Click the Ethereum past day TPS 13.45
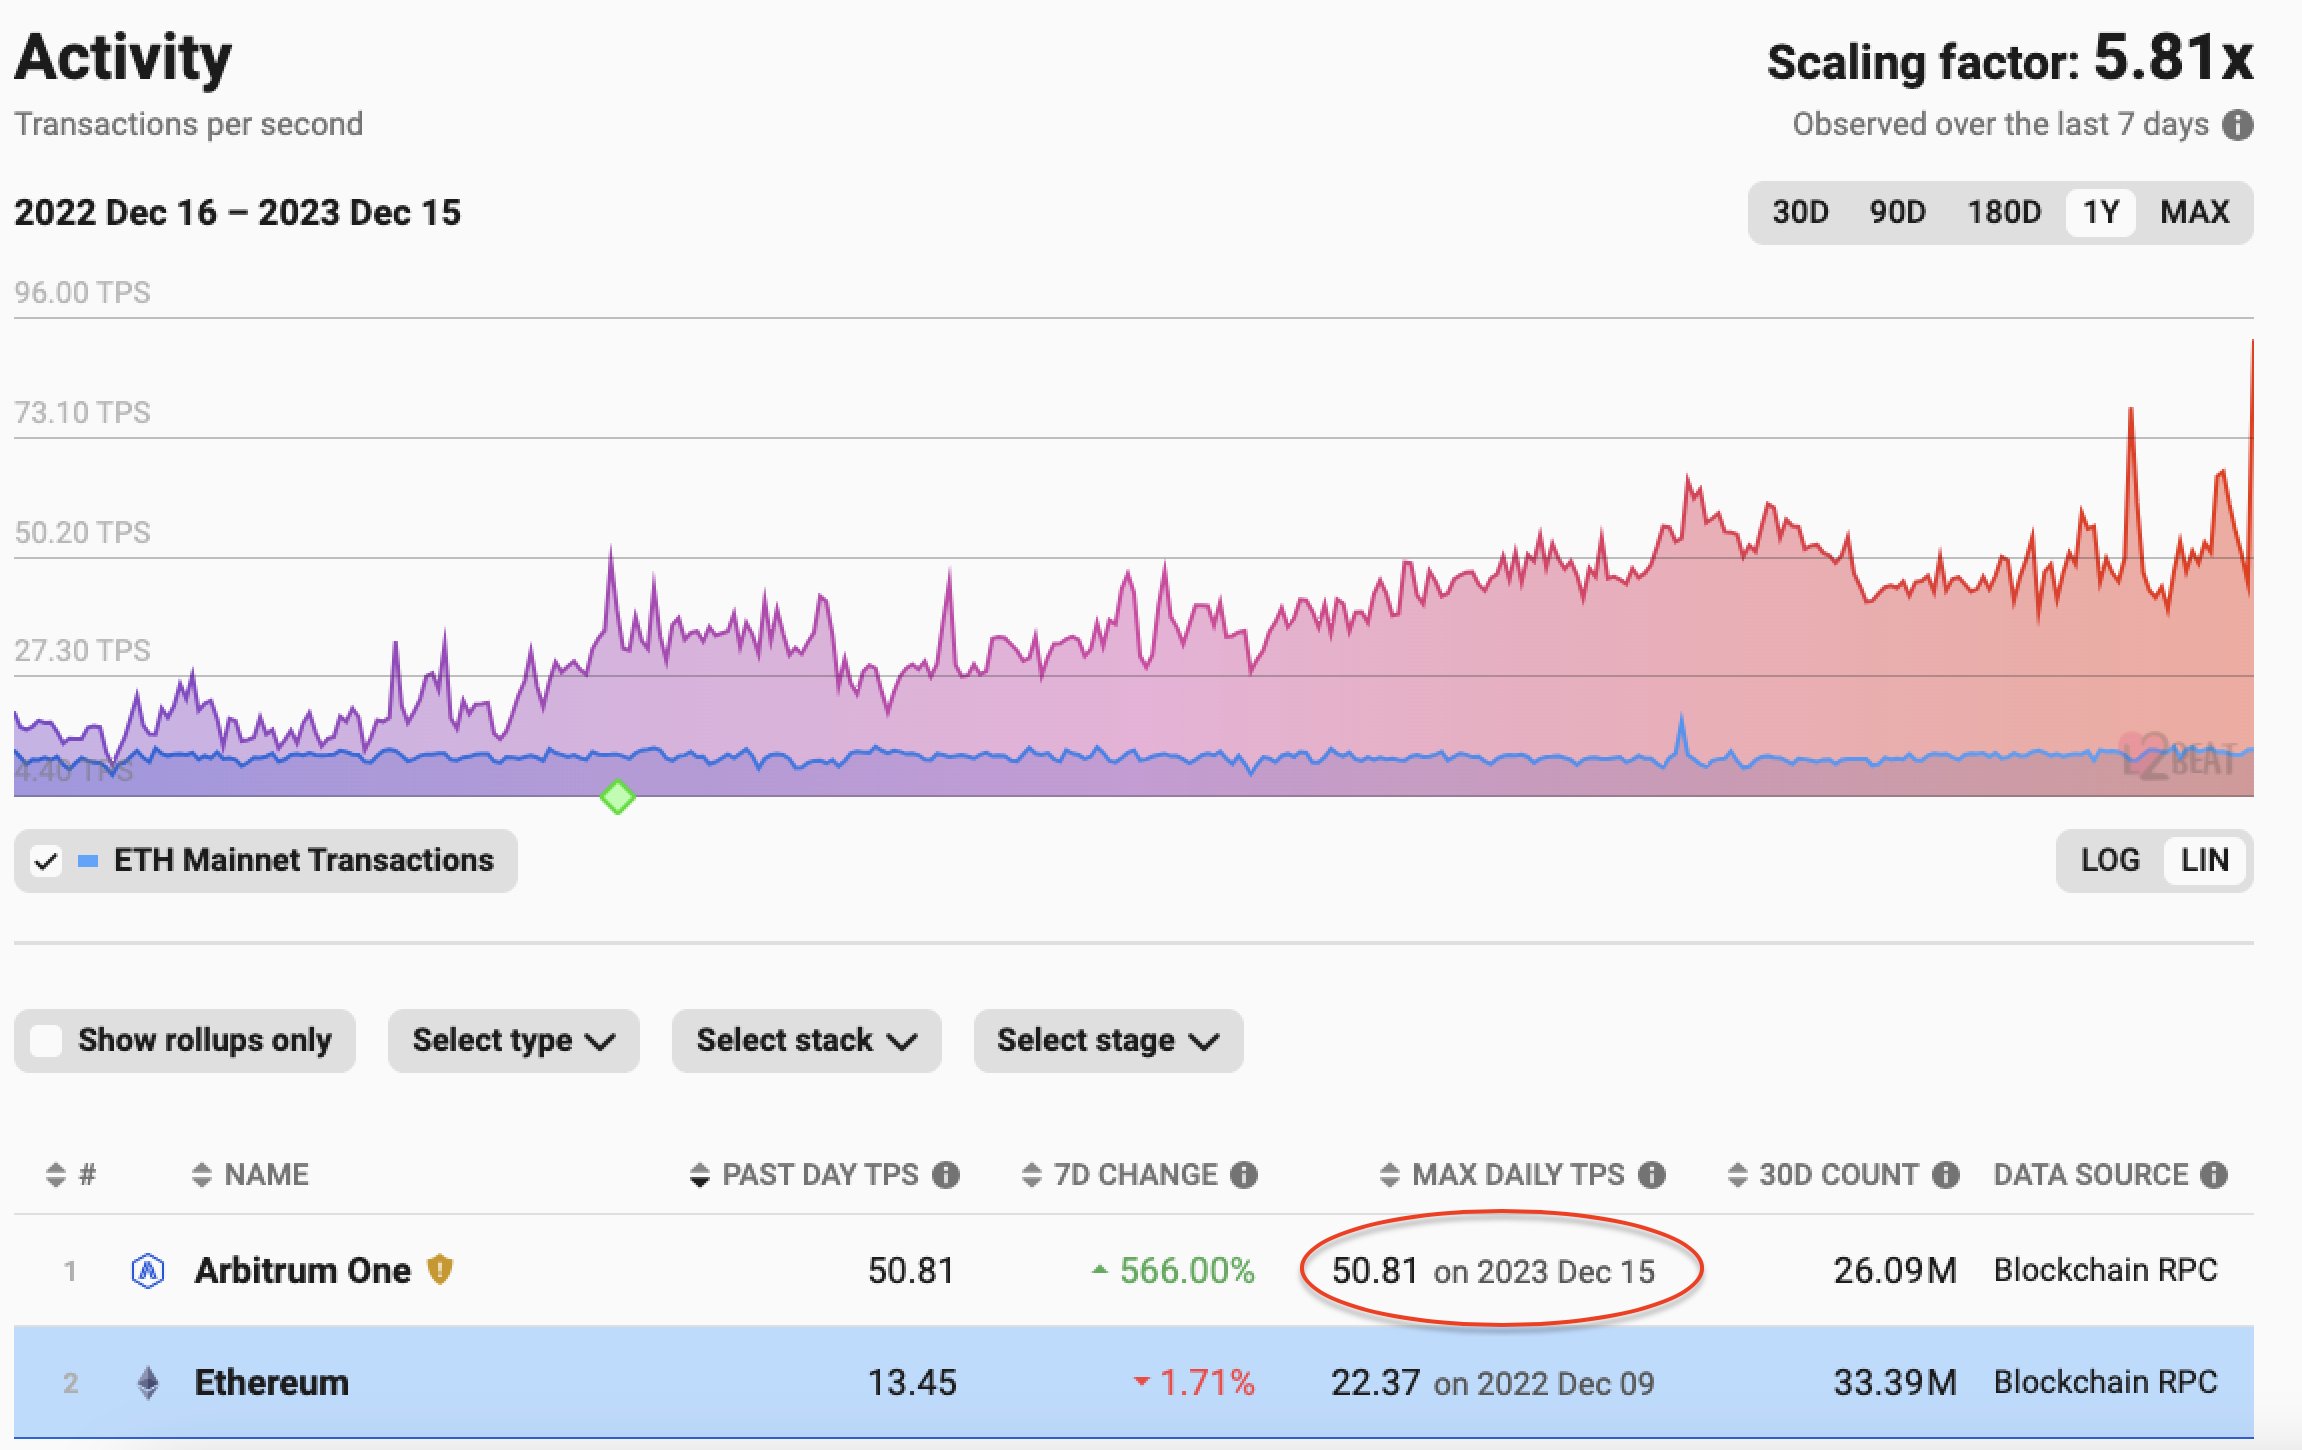The width and height of the screenshot is (2302, 1450). point(912,1383)
